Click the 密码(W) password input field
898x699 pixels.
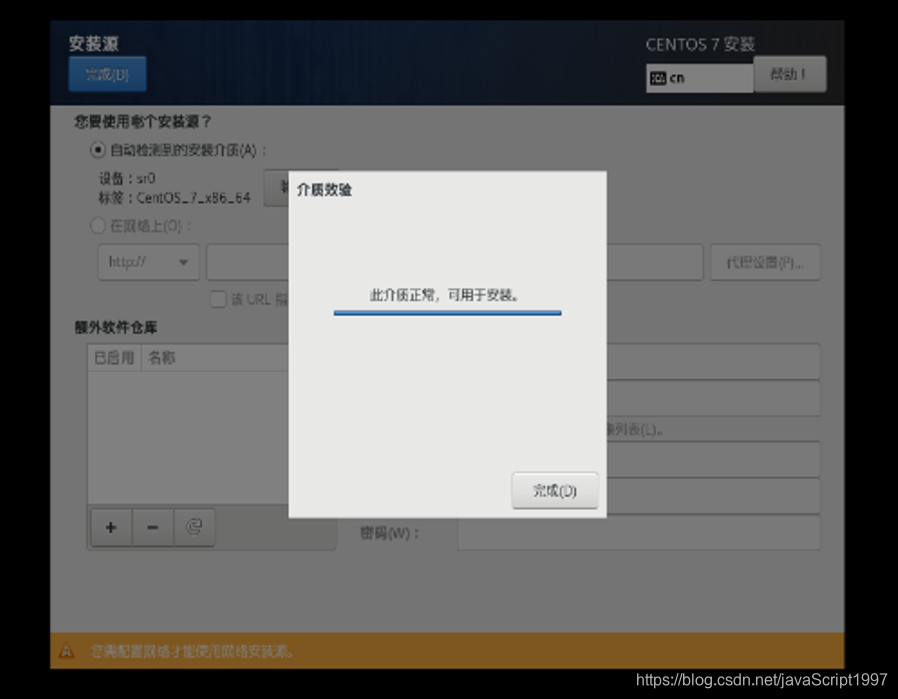[639, 533]
